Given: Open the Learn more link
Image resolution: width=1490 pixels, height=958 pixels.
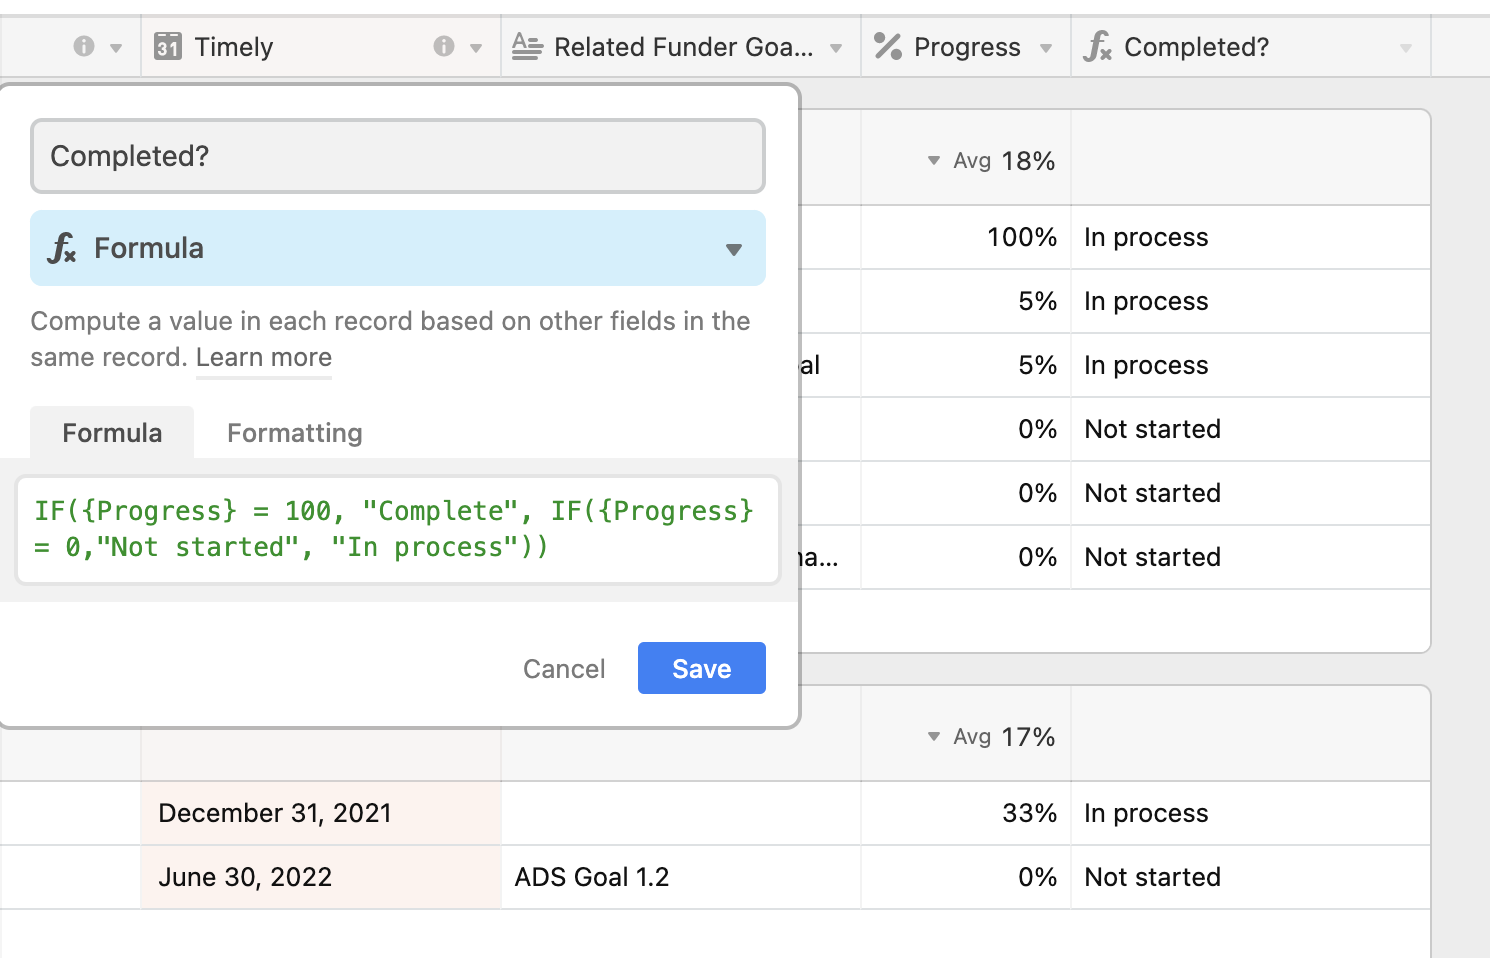Looking at the screenshot, I should (x=264, y=357).
